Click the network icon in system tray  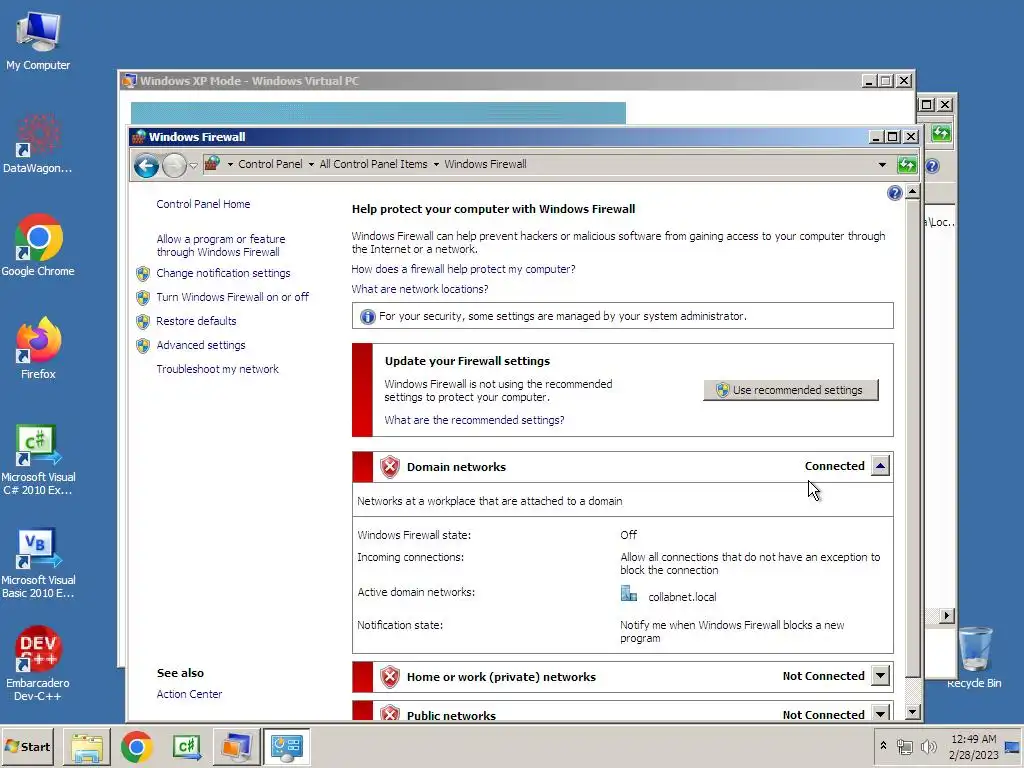click(x=905, y=746)
